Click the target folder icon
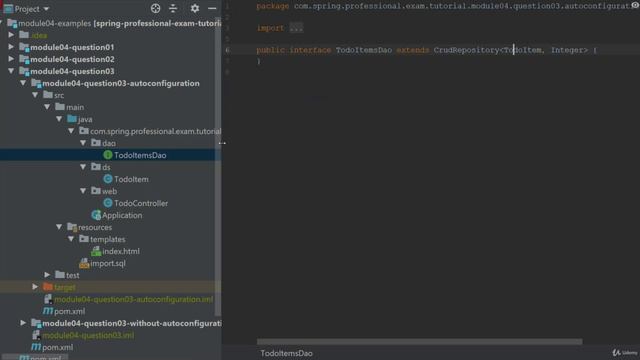Screen dimensions: 640x360 (x=48, y=287)
